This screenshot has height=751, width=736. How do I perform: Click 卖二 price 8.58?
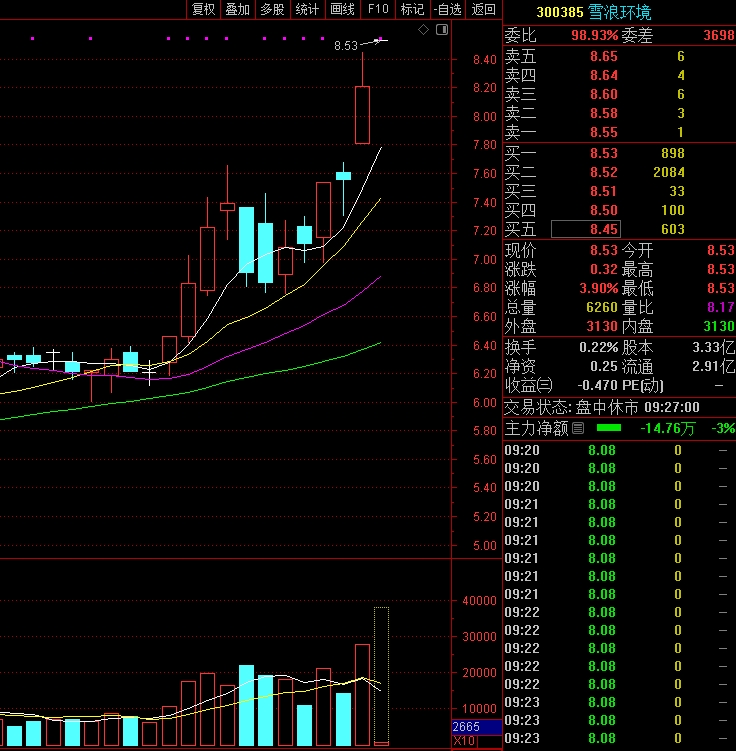pos(603,114)
